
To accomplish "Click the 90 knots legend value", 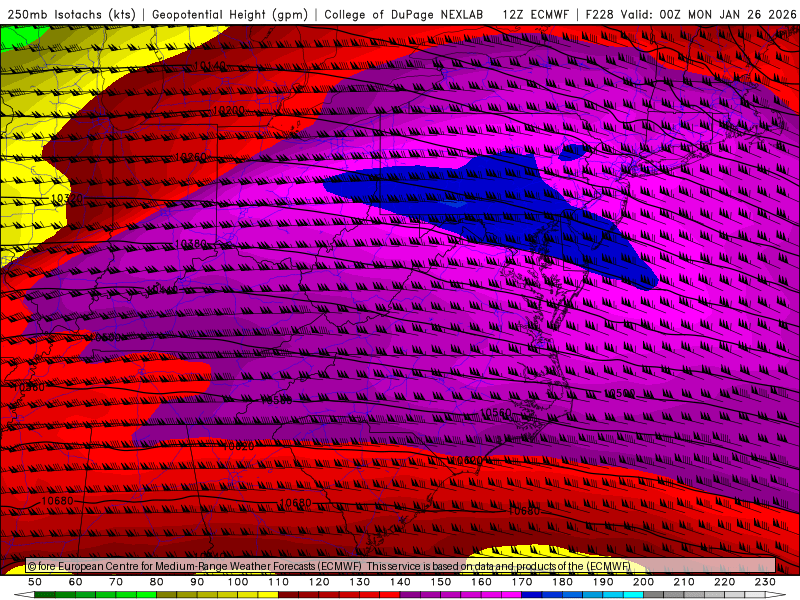I will click(197, 582).
